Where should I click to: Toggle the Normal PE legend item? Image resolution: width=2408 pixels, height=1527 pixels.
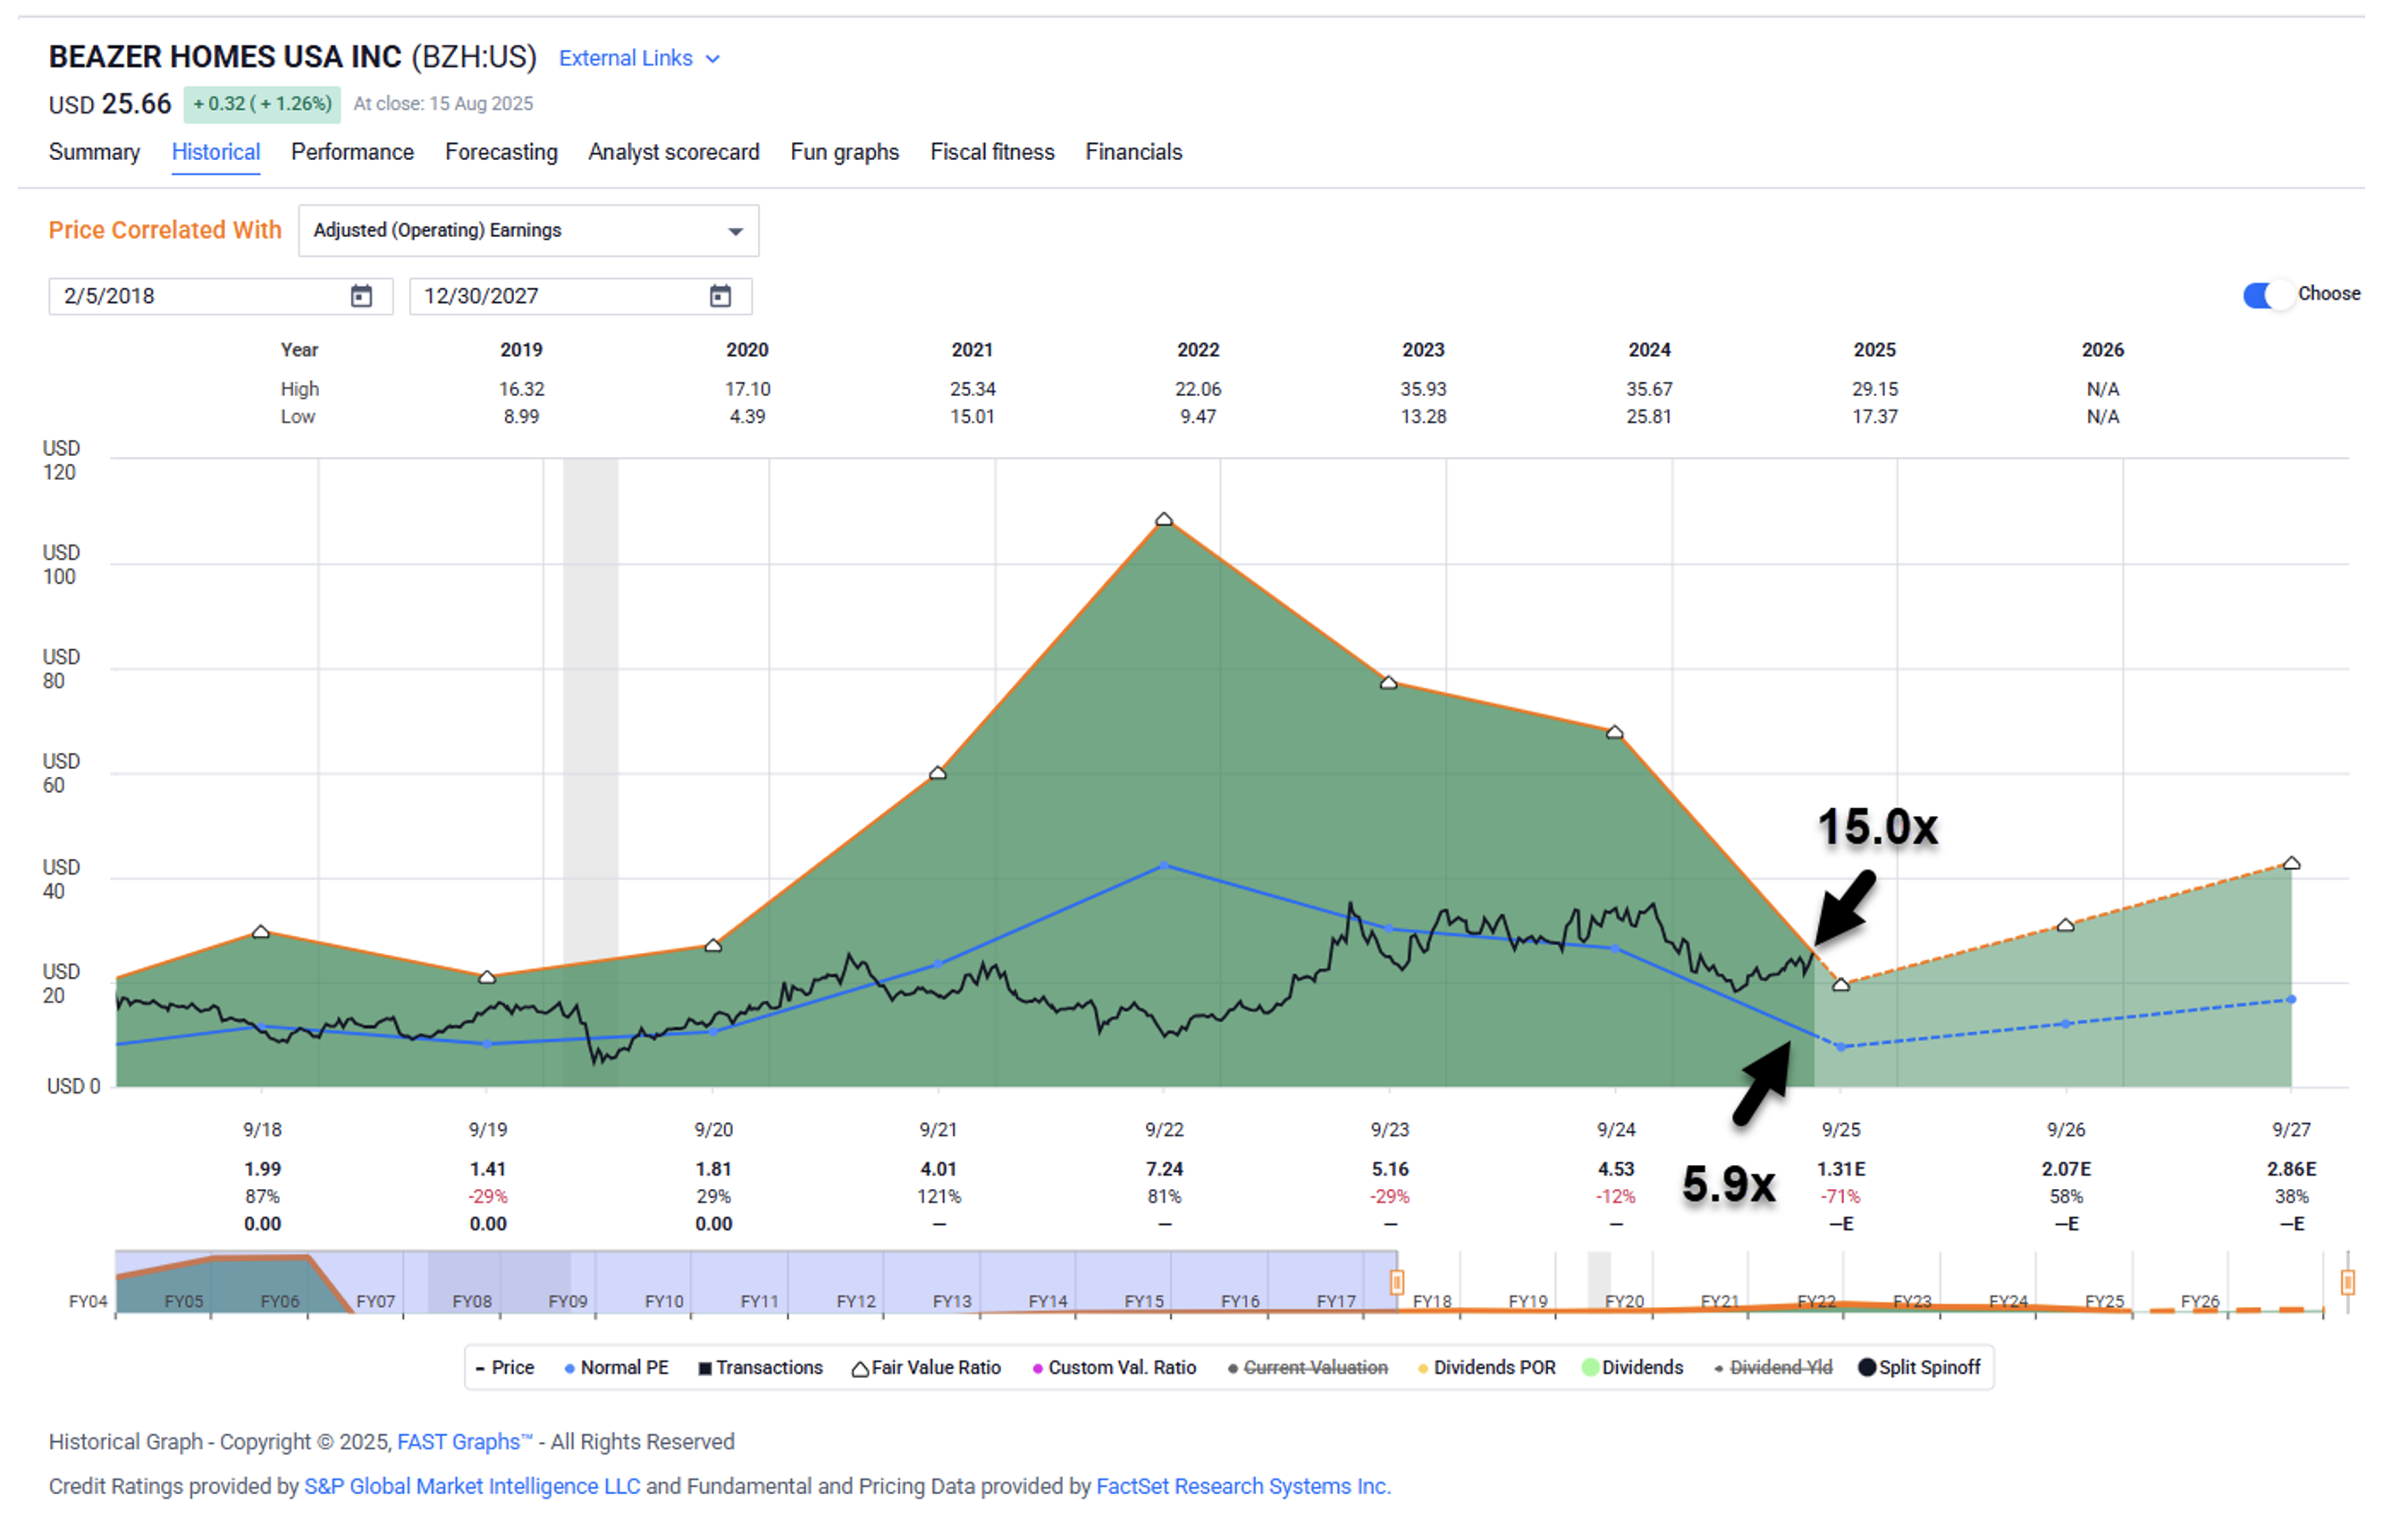[616, 1367]
